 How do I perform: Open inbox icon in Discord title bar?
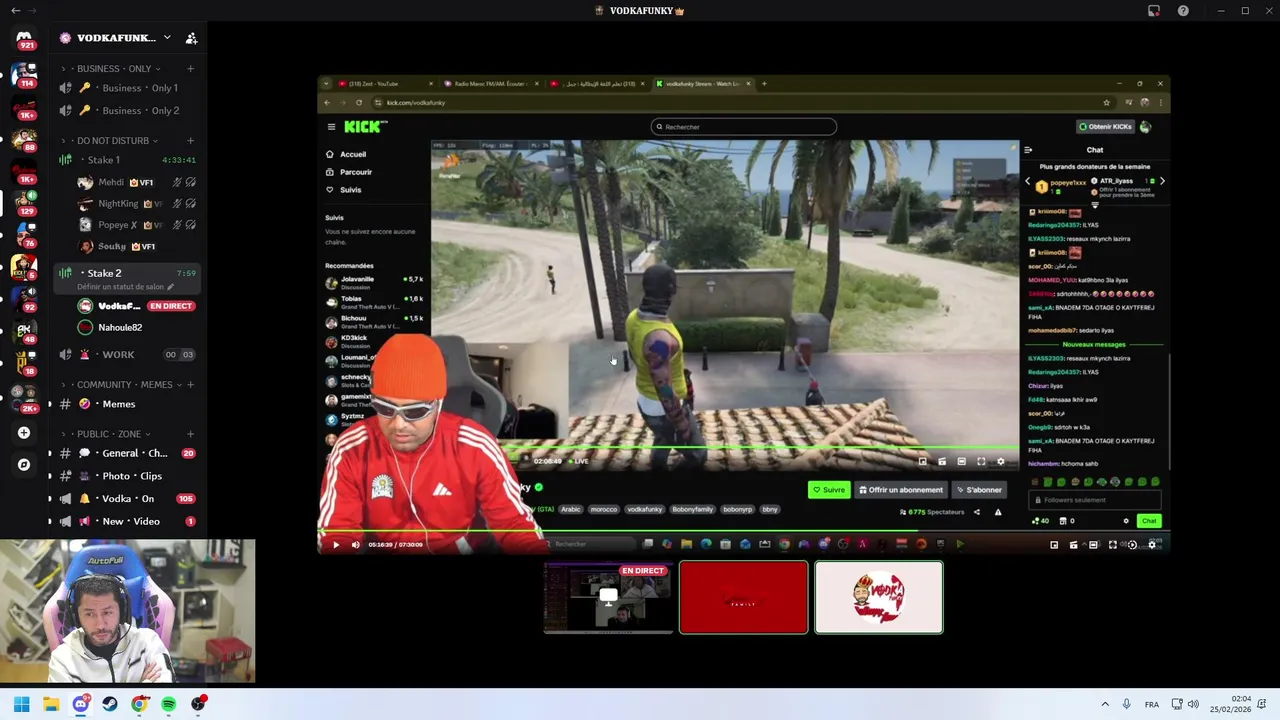[1154, 11]
